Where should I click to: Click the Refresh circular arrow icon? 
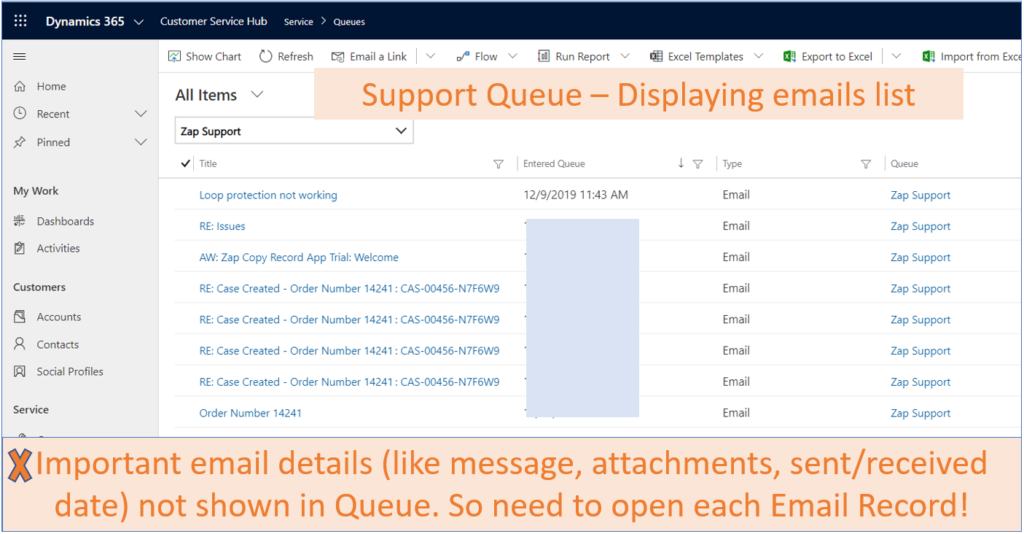coord(265,57)
